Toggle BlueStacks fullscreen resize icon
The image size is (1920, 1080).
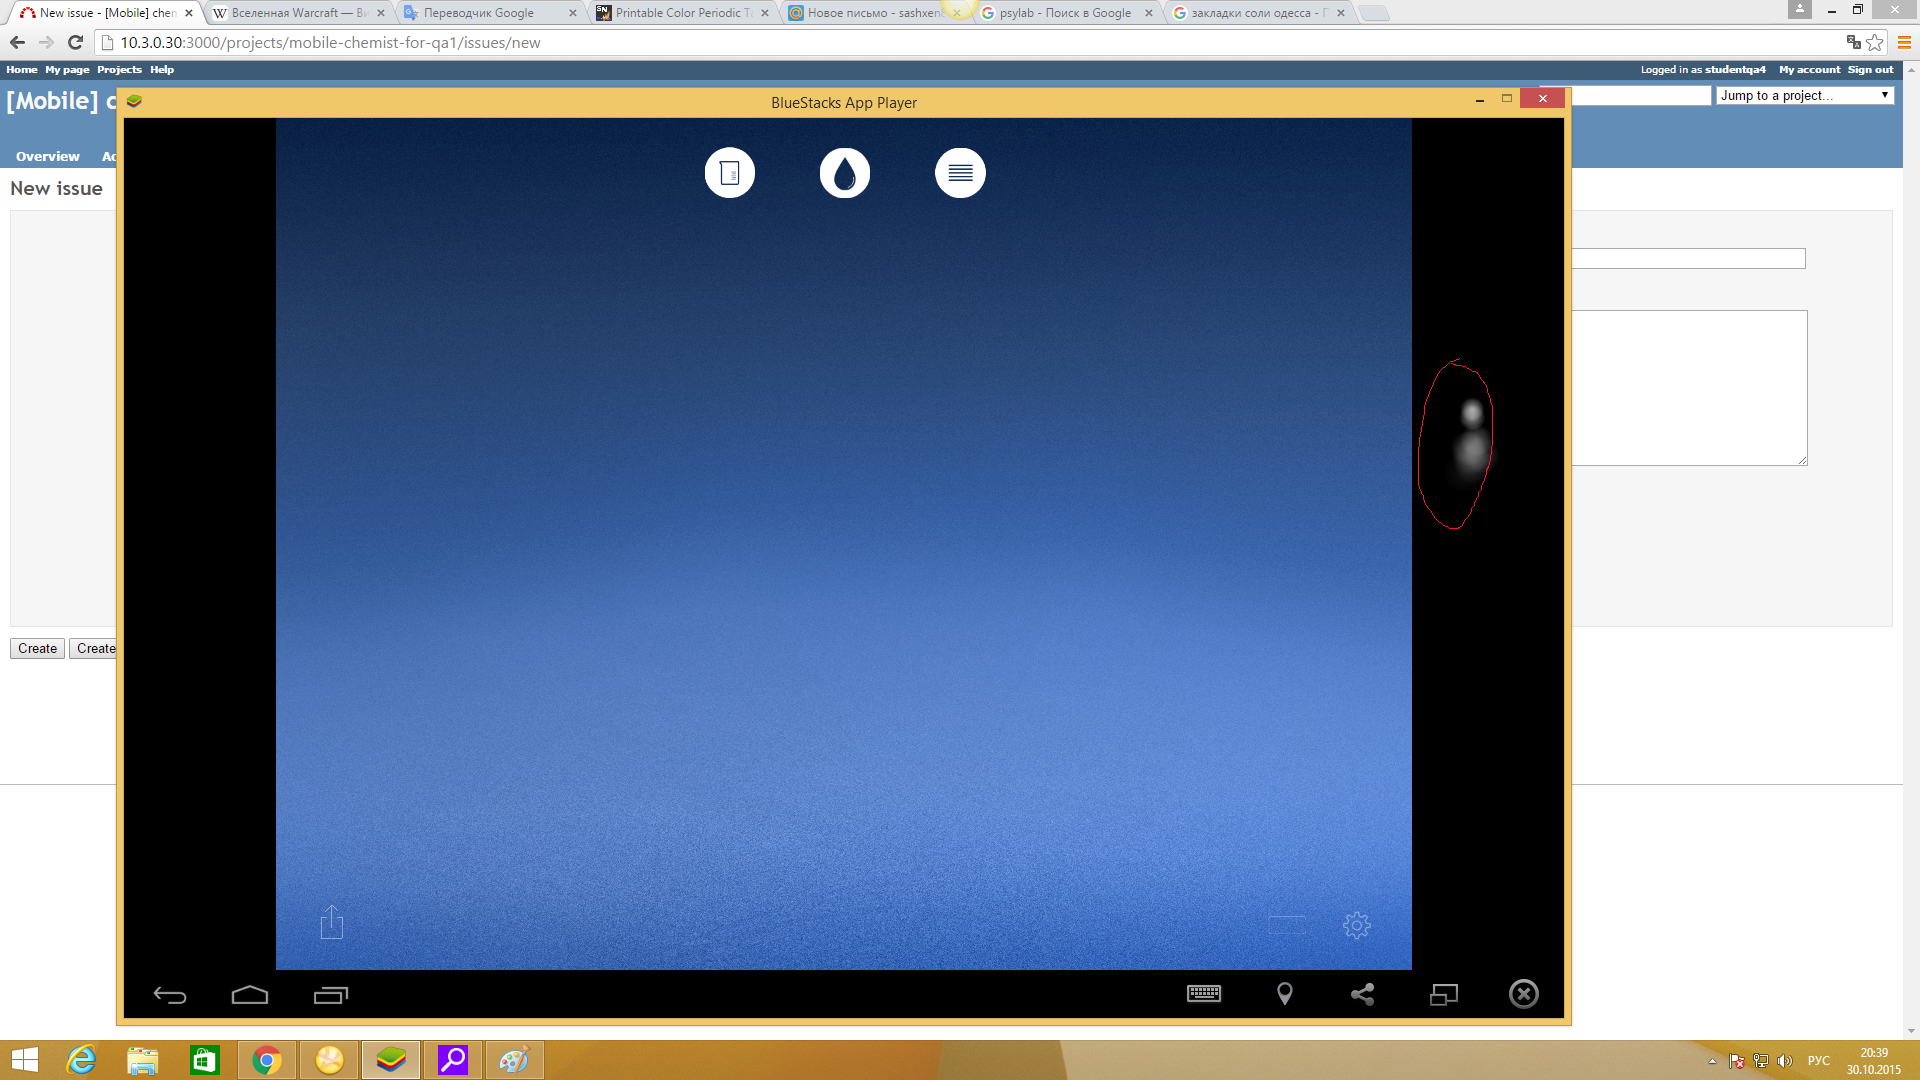1443,993
